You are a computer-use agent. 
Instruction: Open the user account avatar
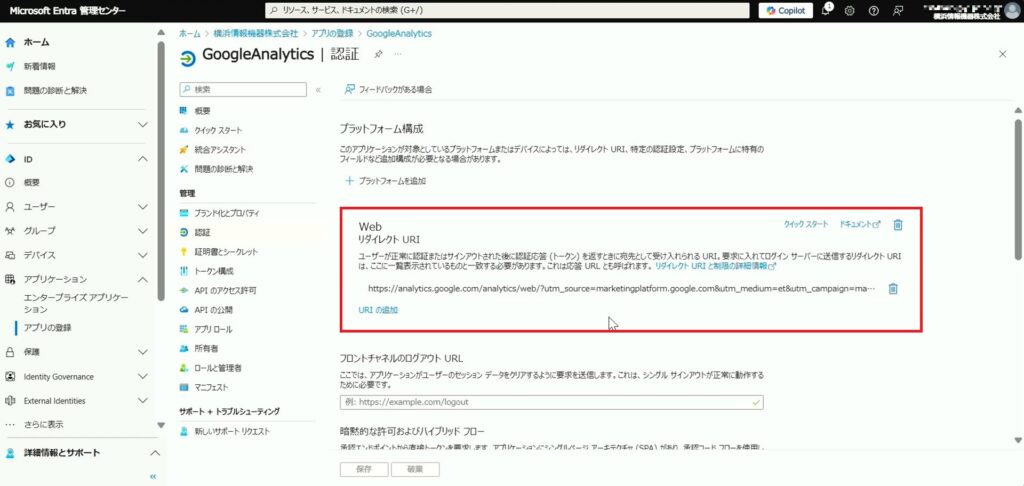coord(1012,10)
